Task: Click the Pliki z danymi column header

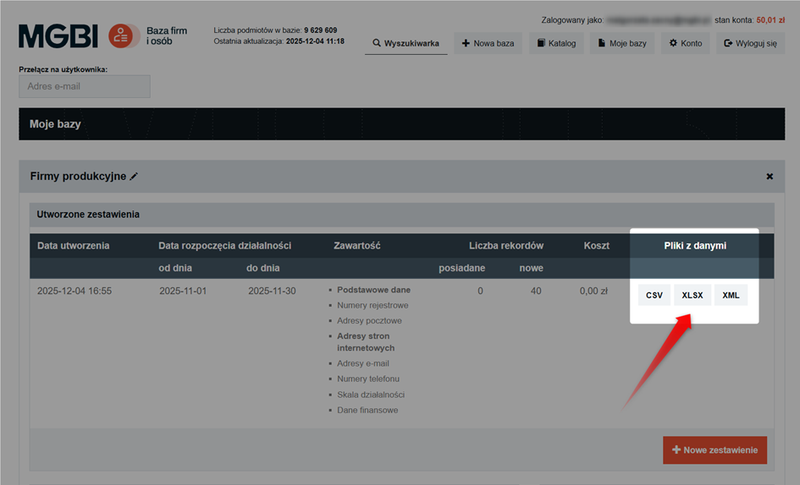Action: [x=694, y=246]
